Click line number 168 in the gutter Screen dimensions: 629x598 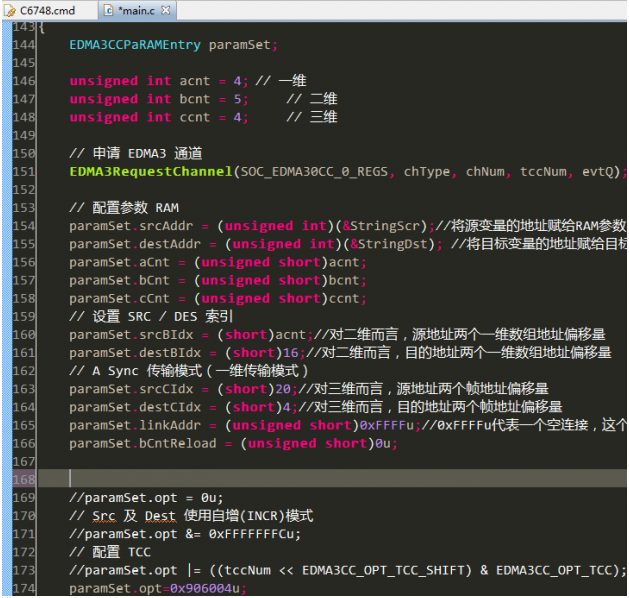[24, 479]
